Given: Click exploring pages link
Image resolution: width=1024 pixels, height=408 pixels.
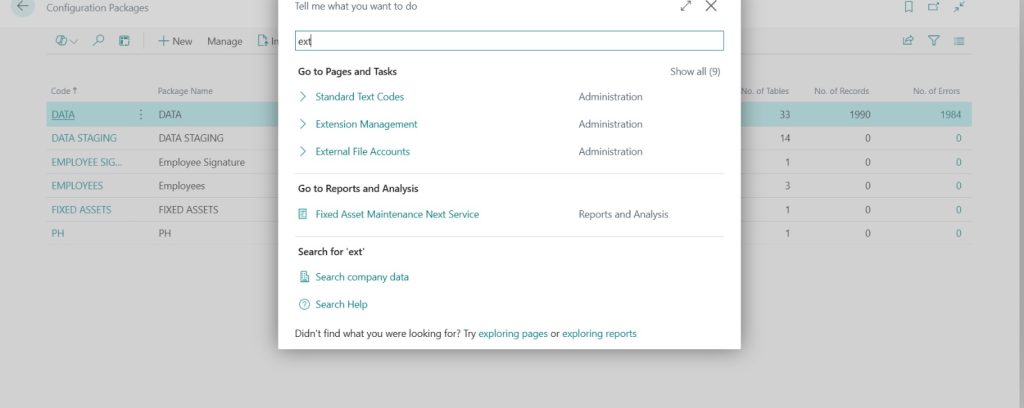Looking at the screenshot, I should tap(513, 334).
